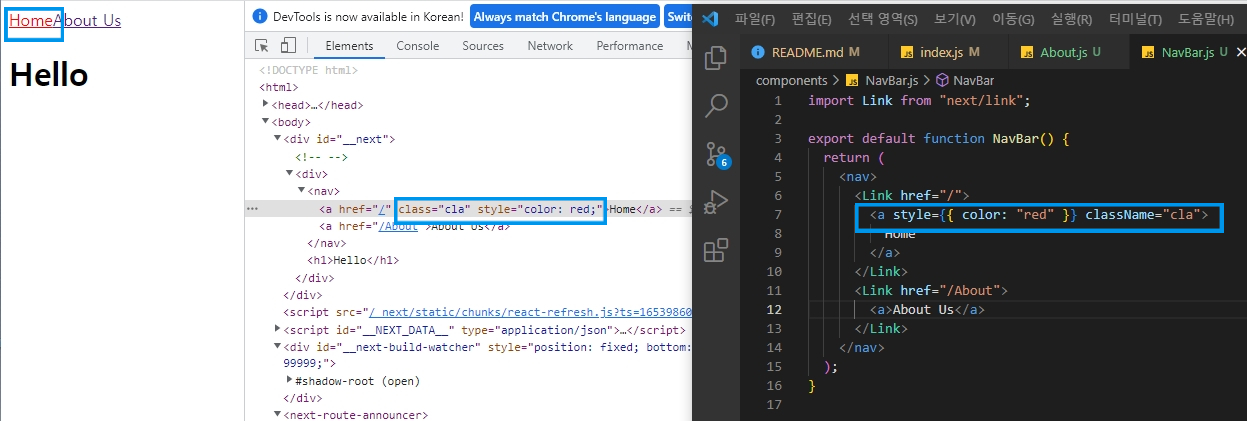Open 편집(E) menu in VS Code
The height and width of the screenshot is (421, 1247).
click(811, 19)
